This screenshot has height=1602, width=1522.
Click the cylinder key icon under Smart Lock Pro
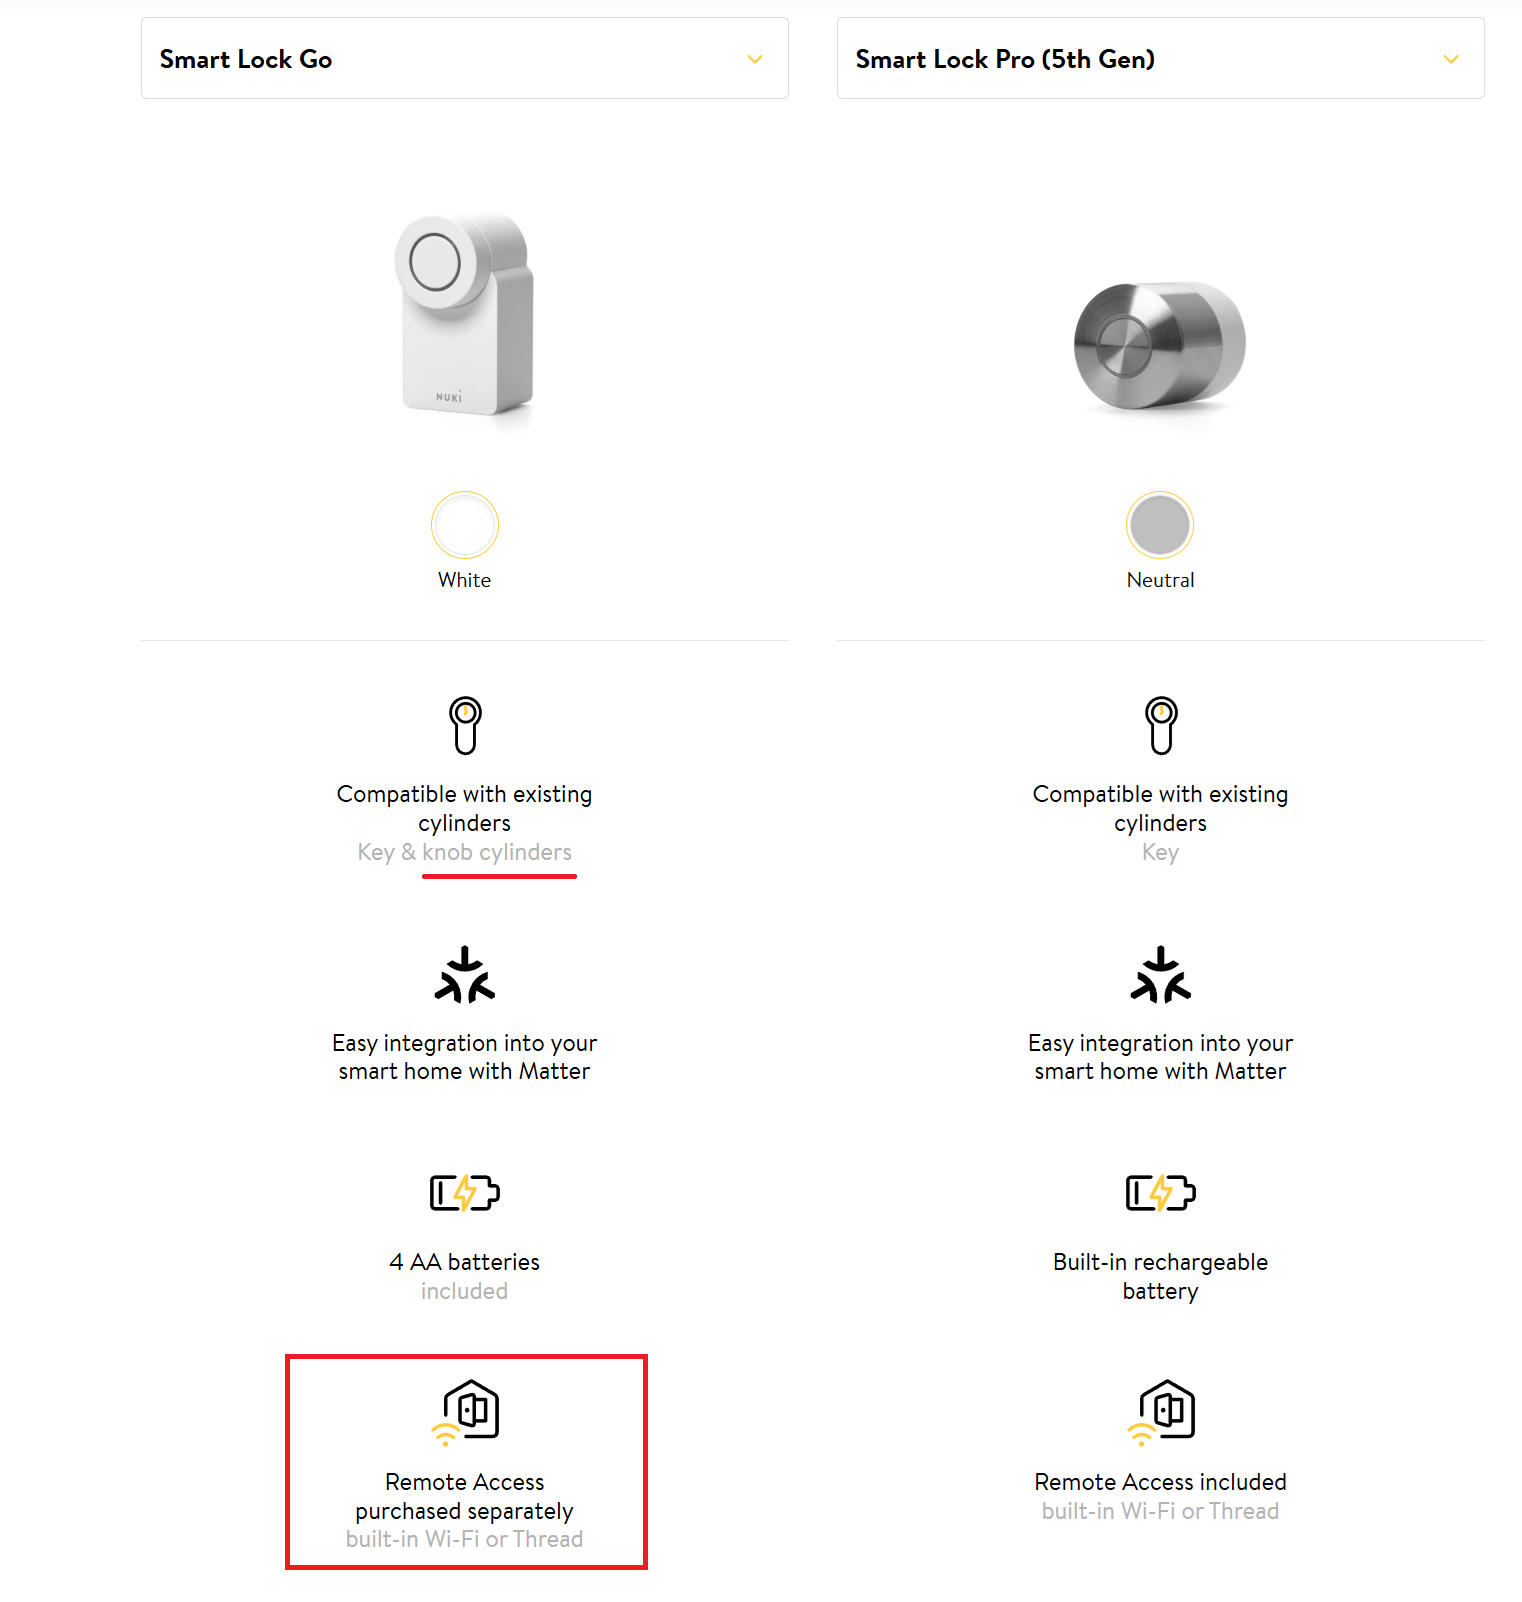tap(1161, 725)
